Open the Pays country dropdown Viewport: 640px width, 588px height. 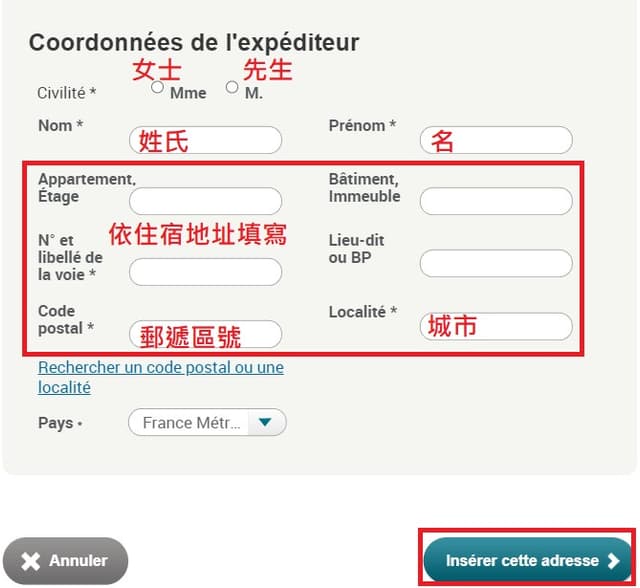[x=207, y=422]
